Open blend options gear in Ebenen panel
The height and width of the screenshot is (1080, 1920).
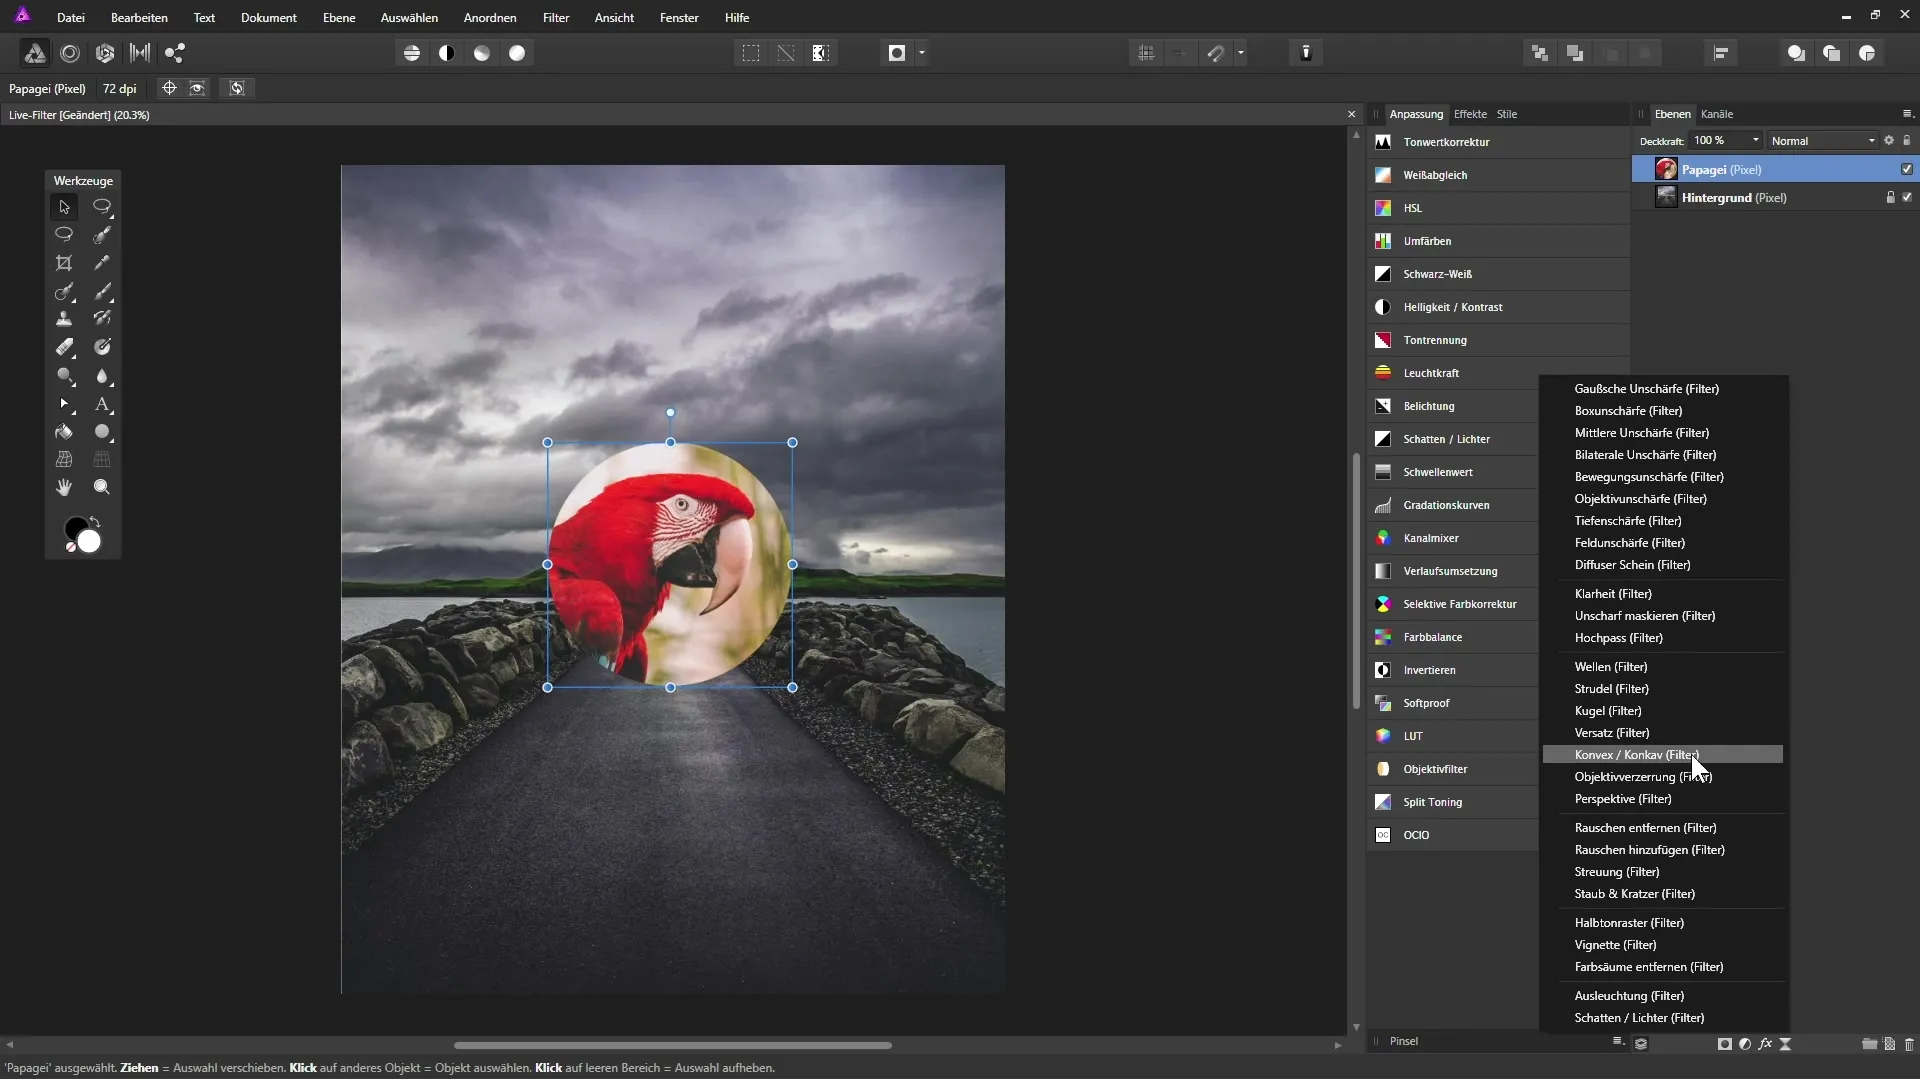click(1889, 141)
